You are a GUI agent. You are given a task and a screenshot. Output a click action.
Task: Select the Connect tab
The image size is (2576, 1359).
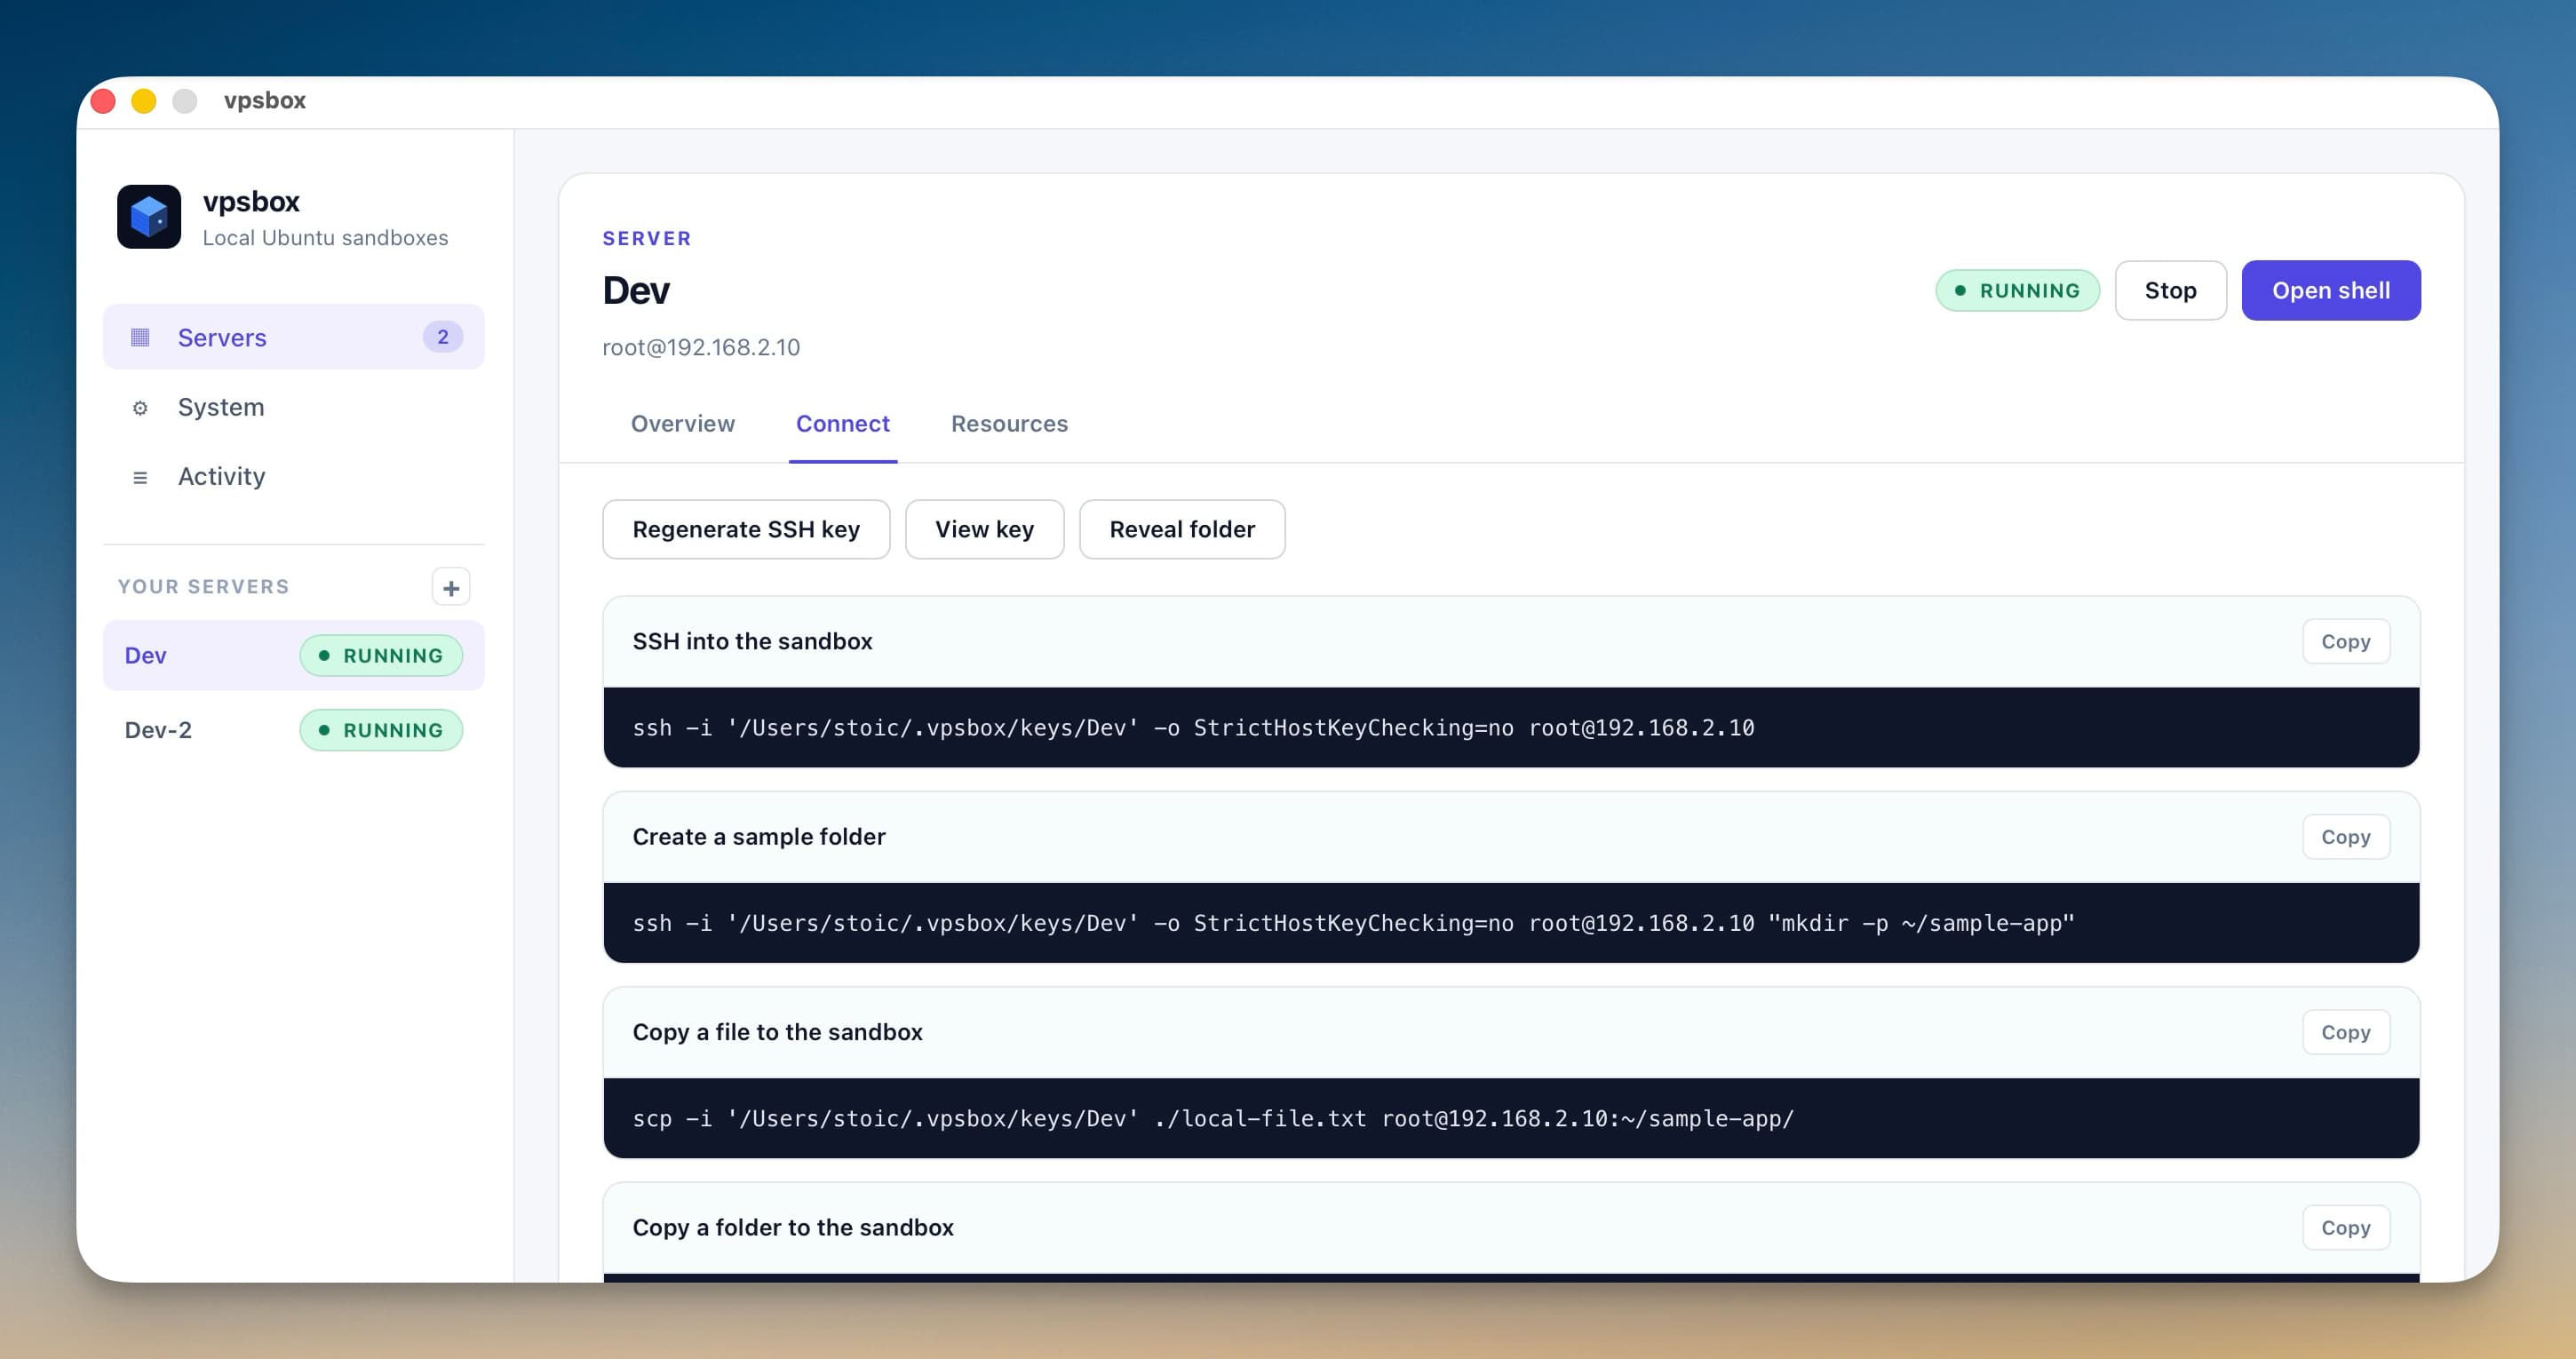[842, 424]
